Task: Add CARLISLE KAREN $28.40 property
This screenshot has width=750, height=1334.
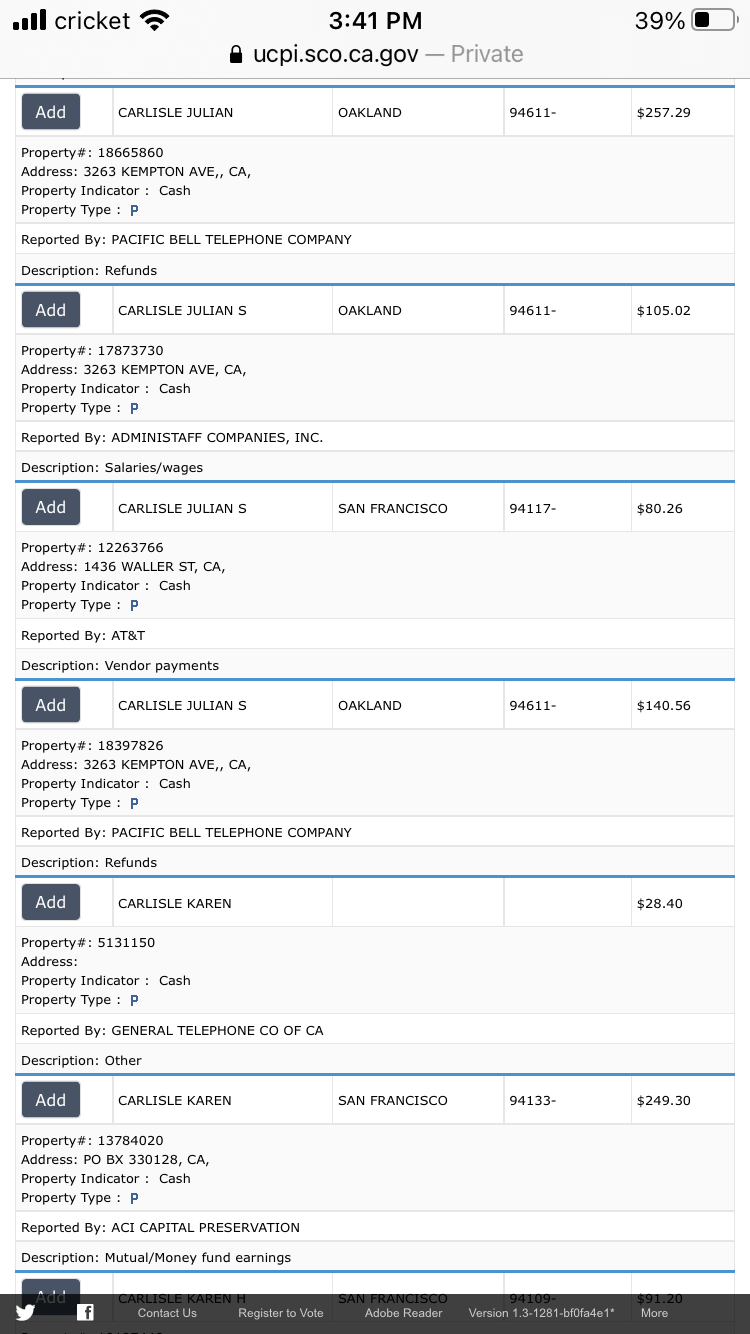Action: click(x=51, y=902)
